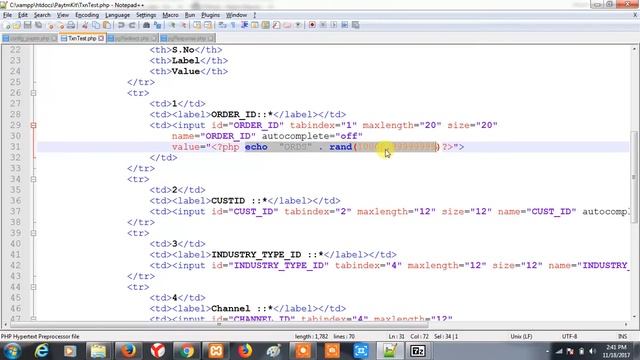Click the Redo toolbar icon
The height and width of the screenshot is (360, 640).
click(x=132, y=25)
